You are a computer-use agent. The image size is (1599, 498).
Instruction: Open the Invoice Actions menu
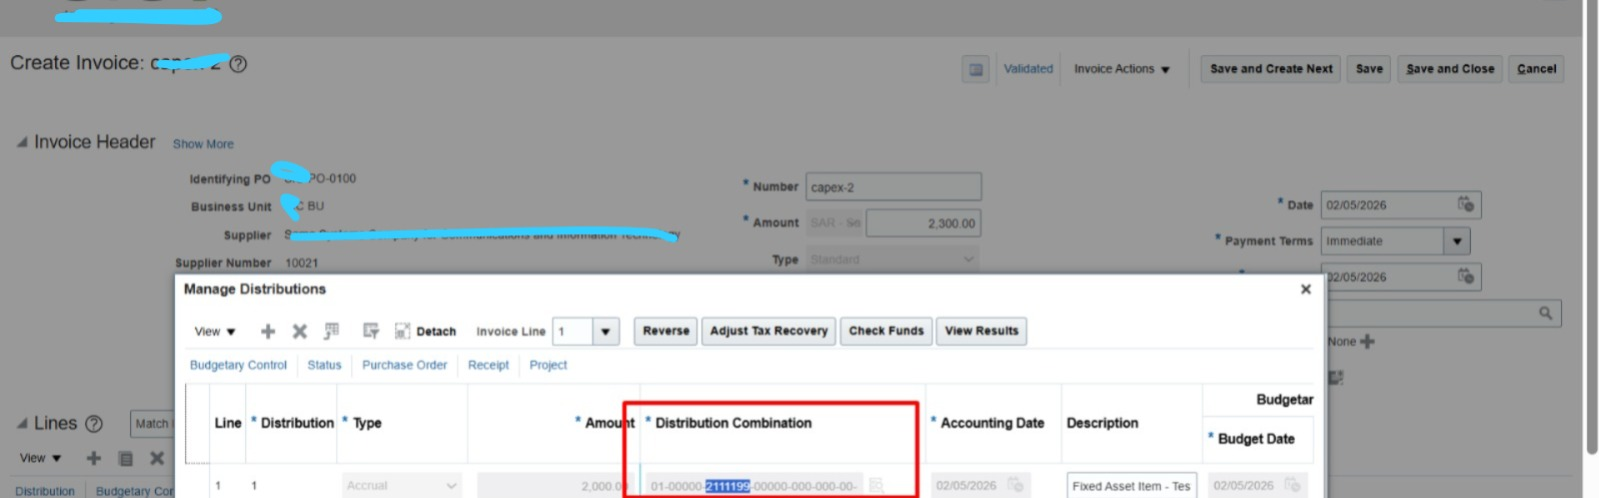pos(1122,69)
